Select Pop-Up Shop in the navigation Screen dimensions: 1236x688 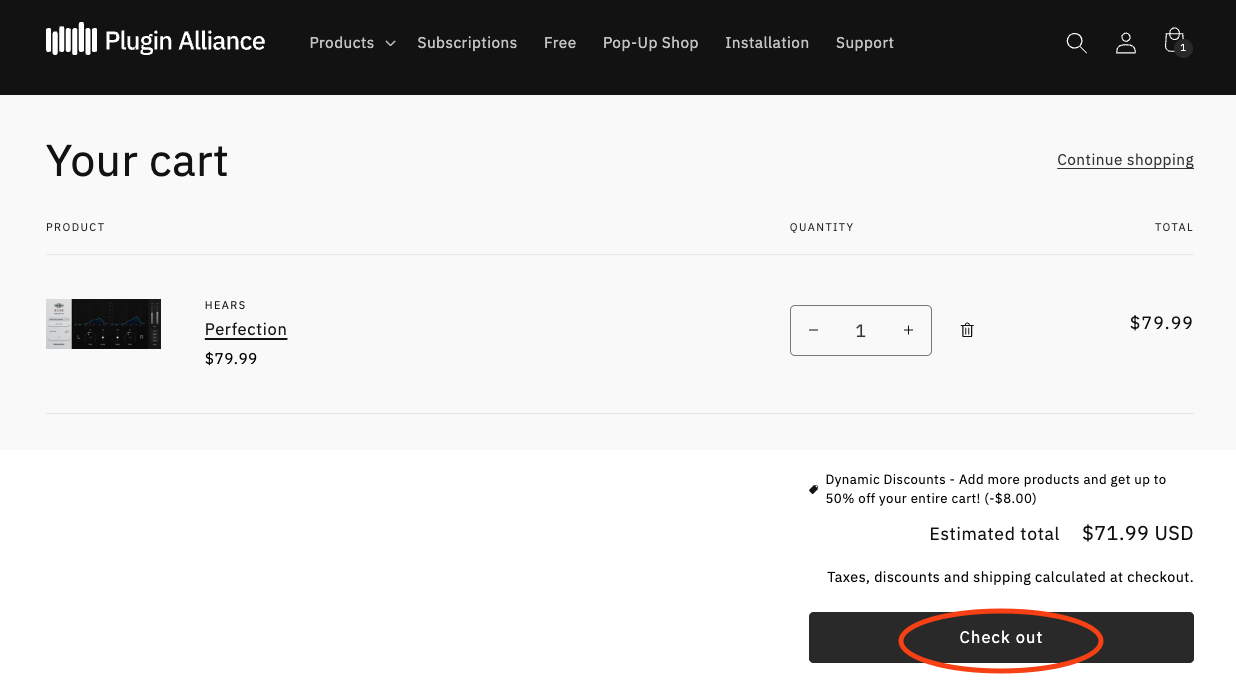pyautogui.click(x=650, y=43)
